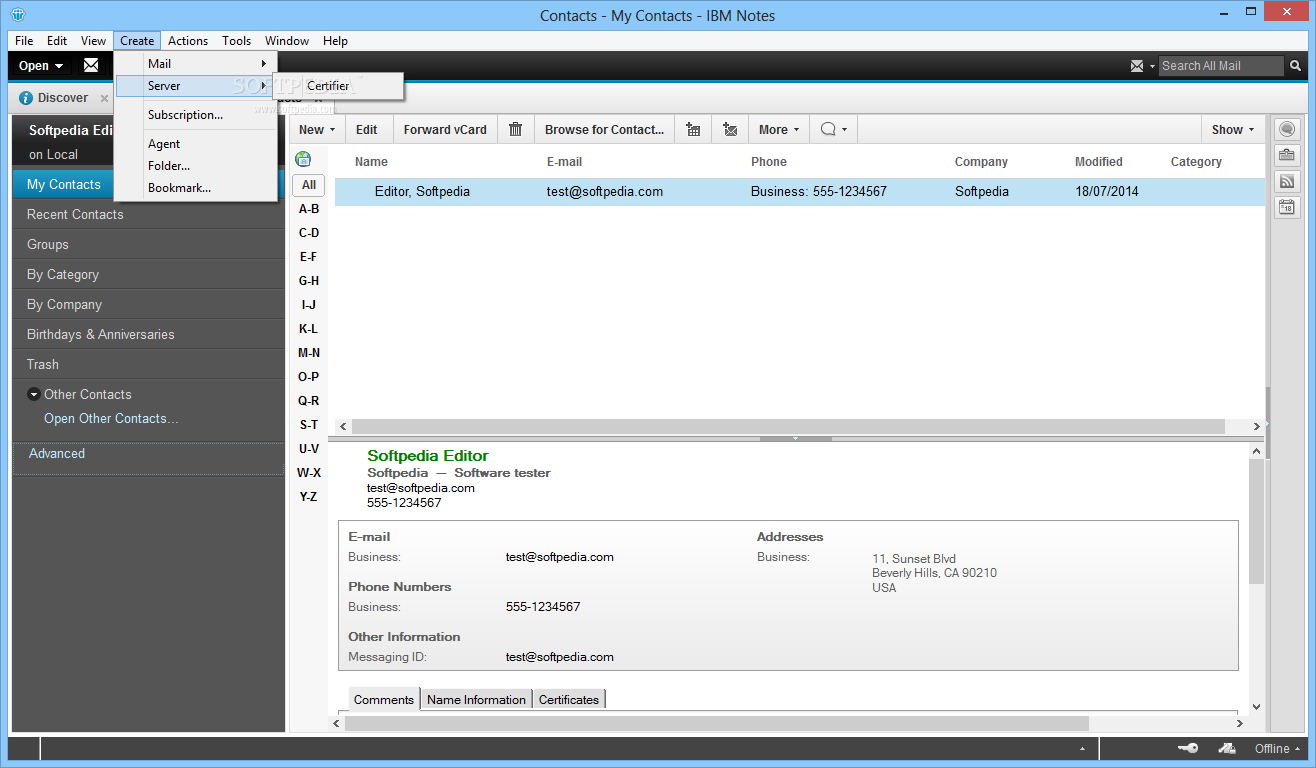The height and width of the screenshot is (768, 1316).
Task: Click the trash can delete icon
Action: (516, 129)
